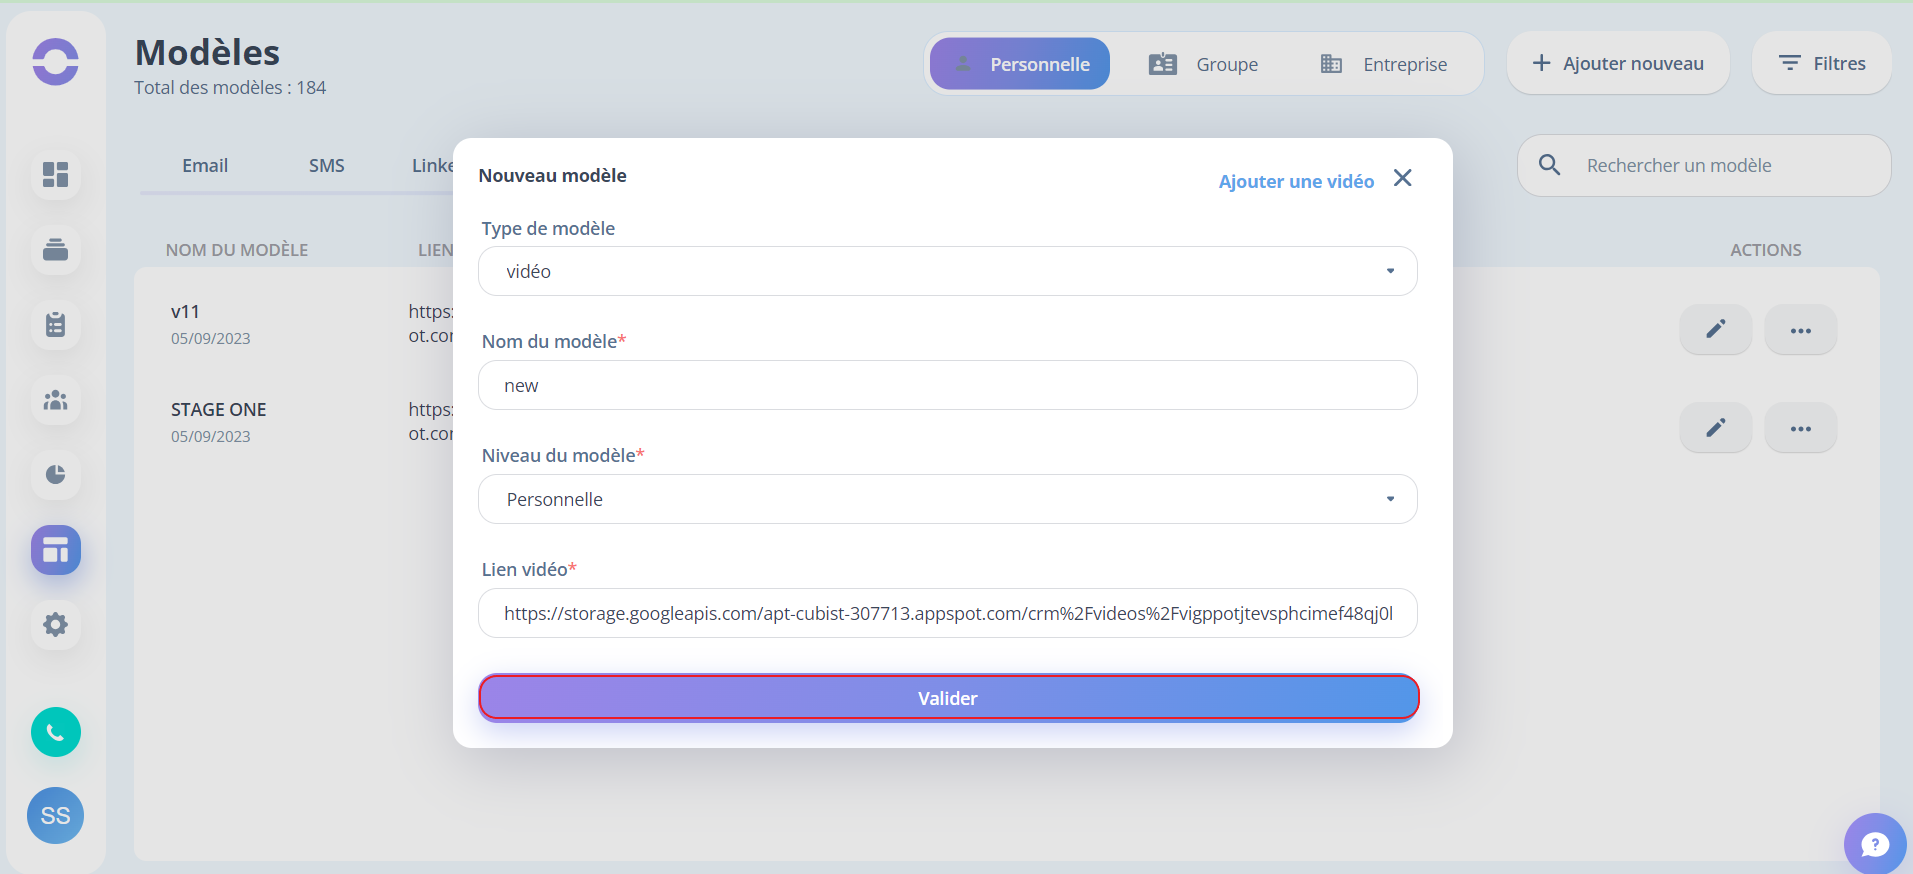The width and height of the screenshot is (1913, 874).
Task: Click the ACTIONS column header
Action: point(1766,250)
